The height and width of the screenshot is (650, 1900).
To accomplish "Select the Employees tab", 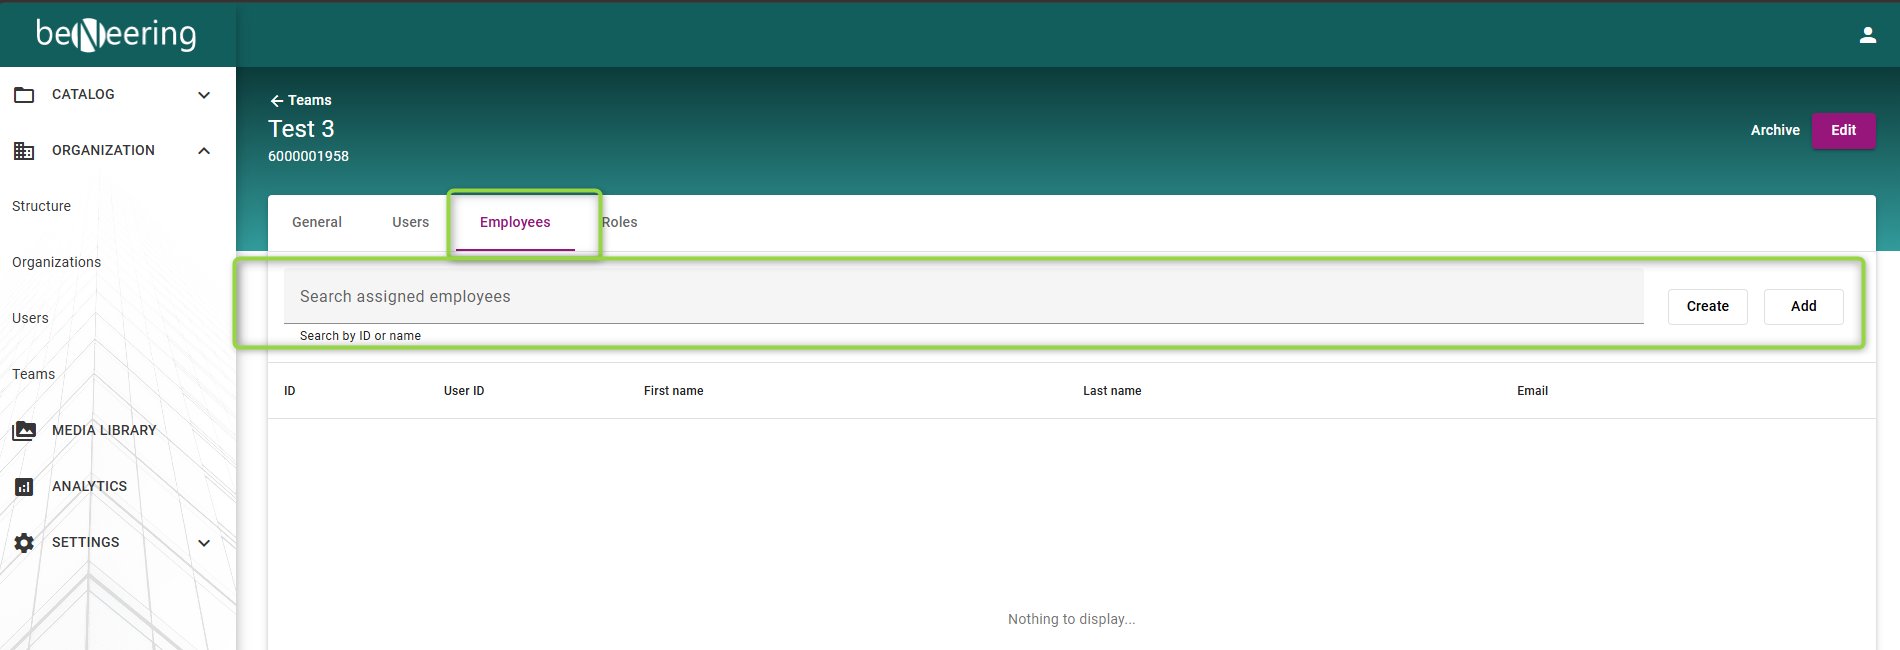I will (515, 222).
